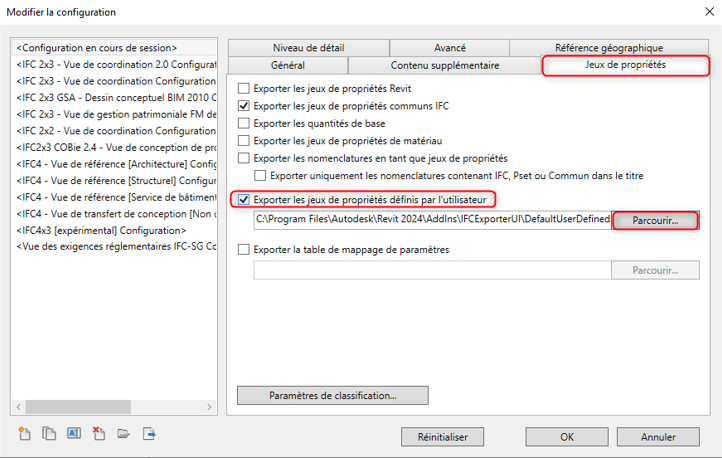Duplicate the selected configuration

point(49,433)
